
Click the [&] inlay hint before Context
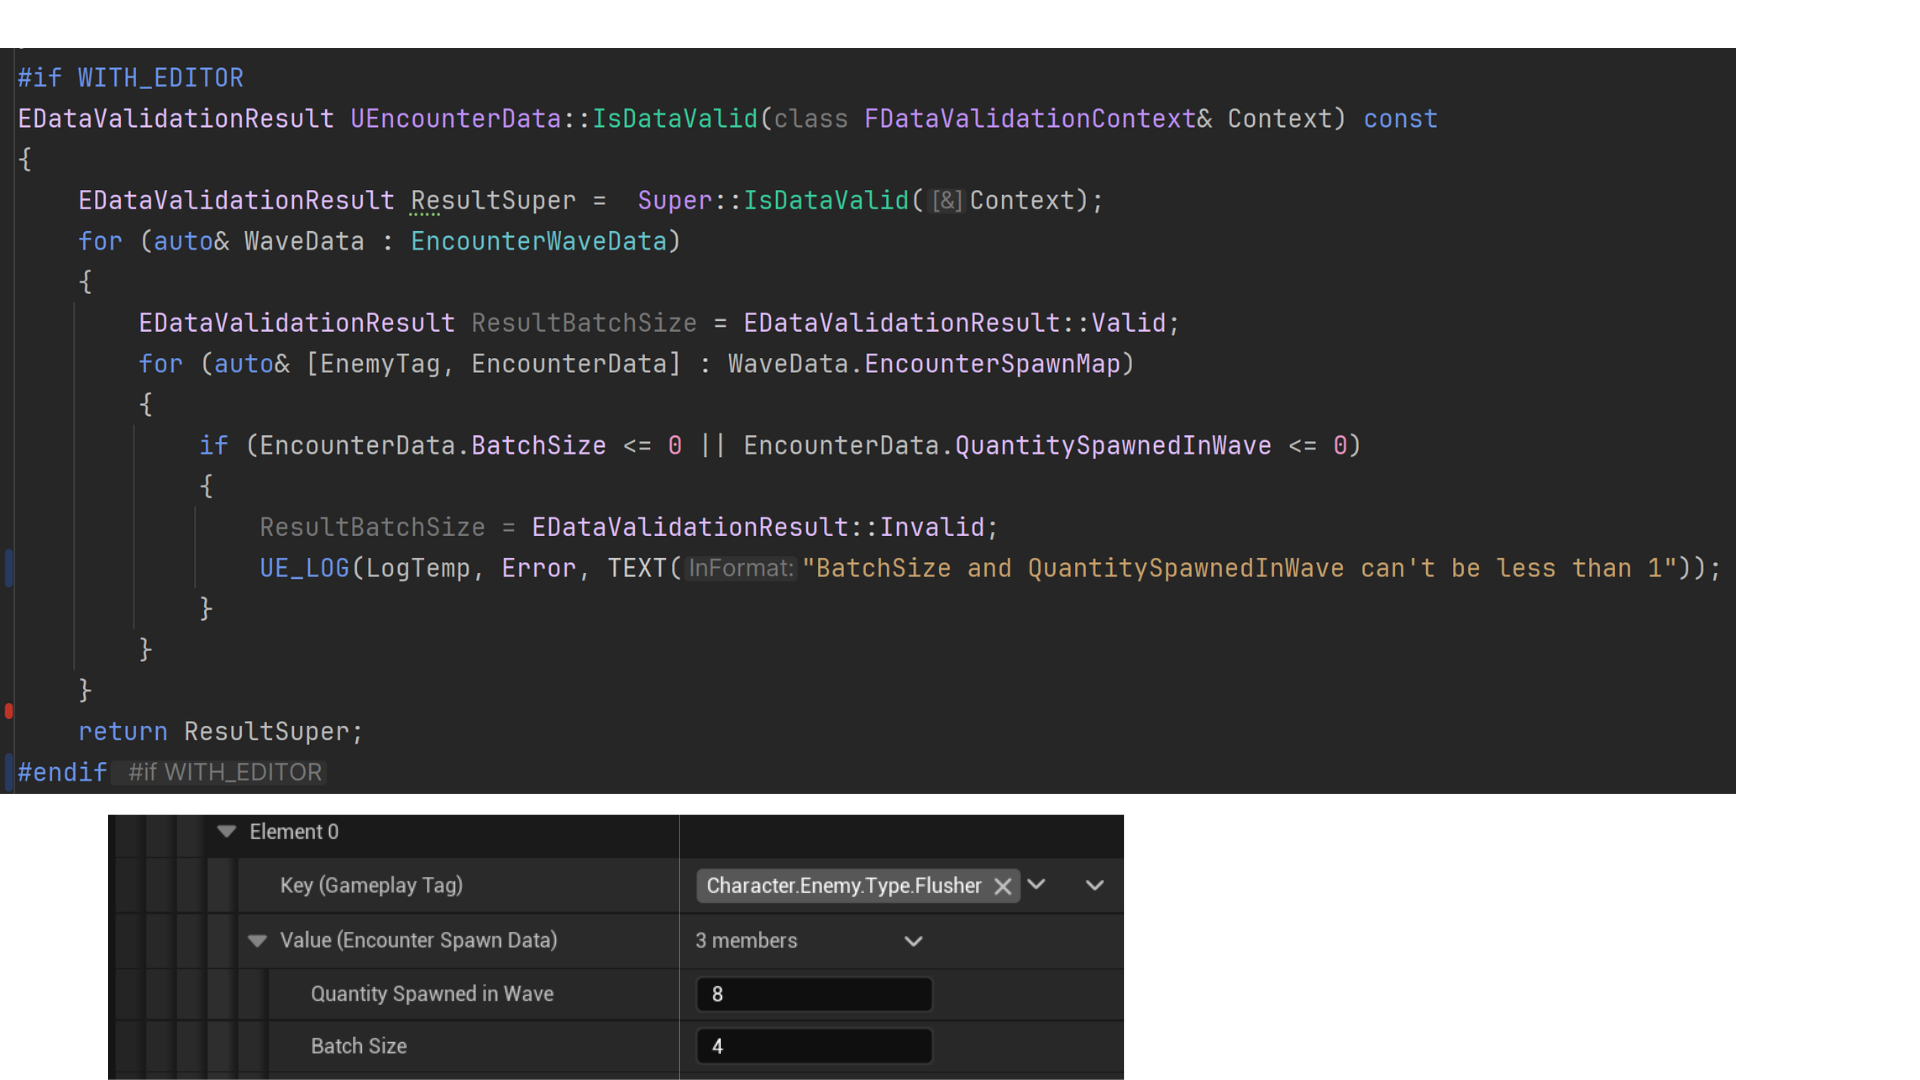(x=946, y=201)
